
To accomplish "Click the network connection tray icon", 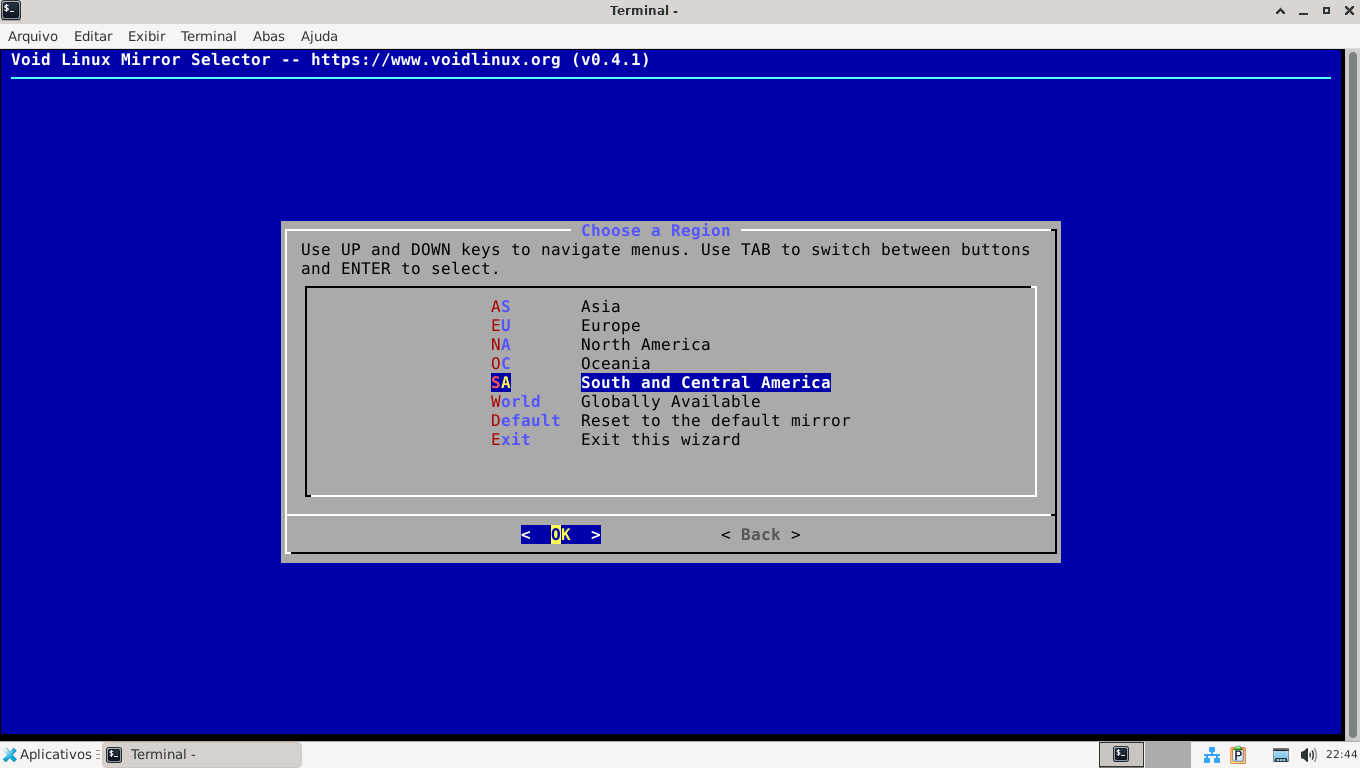I will point(1211,755).
